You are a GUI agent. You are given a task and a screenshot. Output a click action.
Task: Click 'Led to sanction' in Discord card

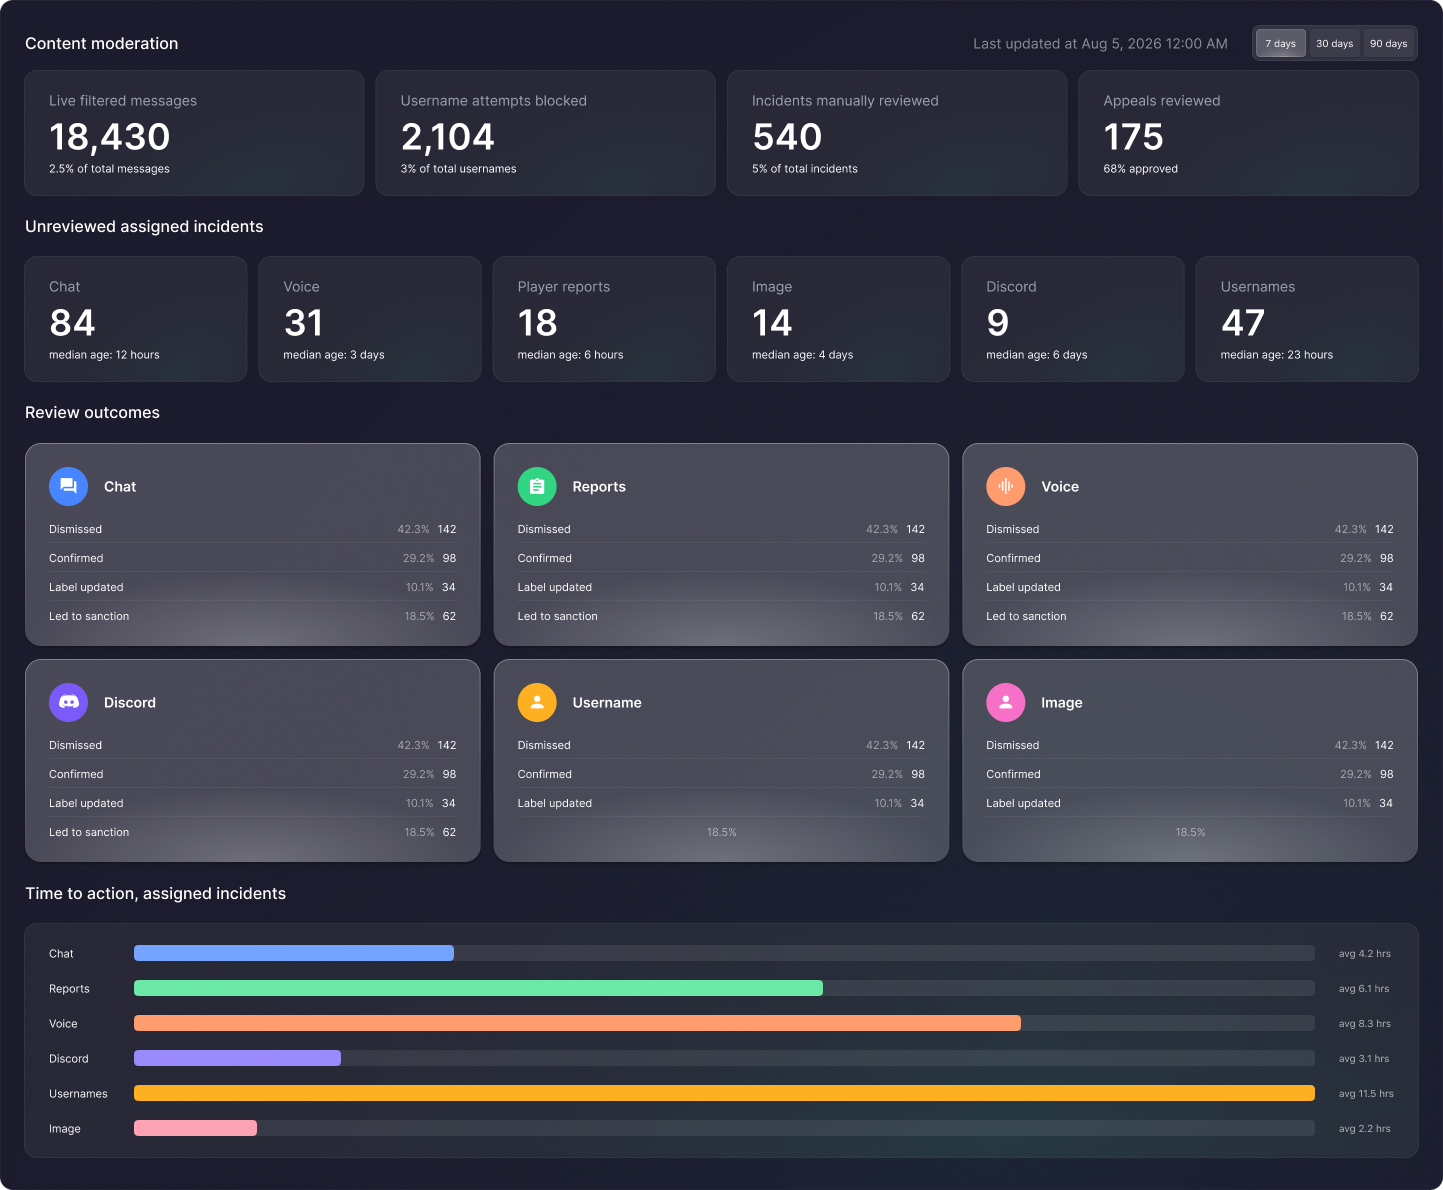tap(252, 832)
